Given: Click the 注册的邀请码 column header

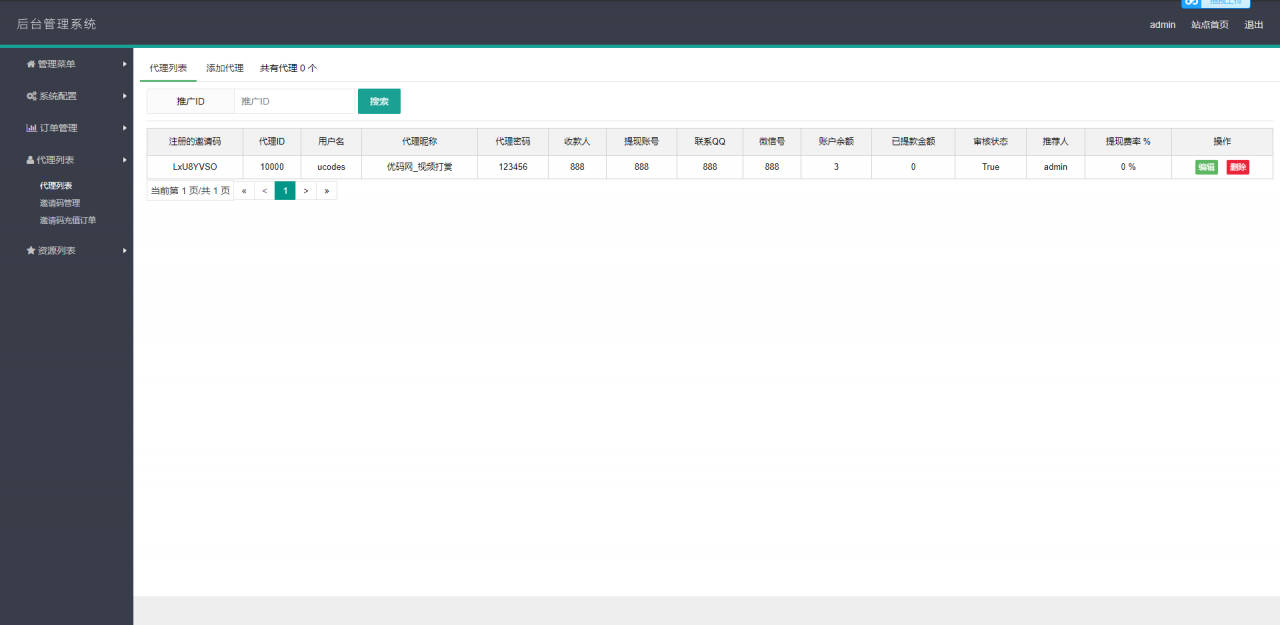Looking at the screenshot, I should [x=195, y=142].
